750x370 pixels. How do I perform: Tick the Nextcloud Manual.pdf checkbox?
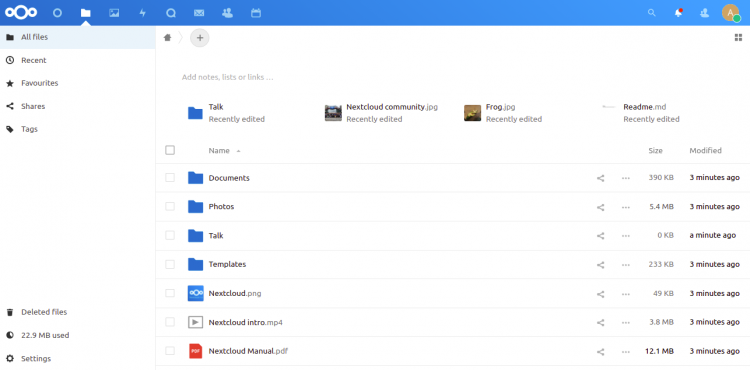170,351
